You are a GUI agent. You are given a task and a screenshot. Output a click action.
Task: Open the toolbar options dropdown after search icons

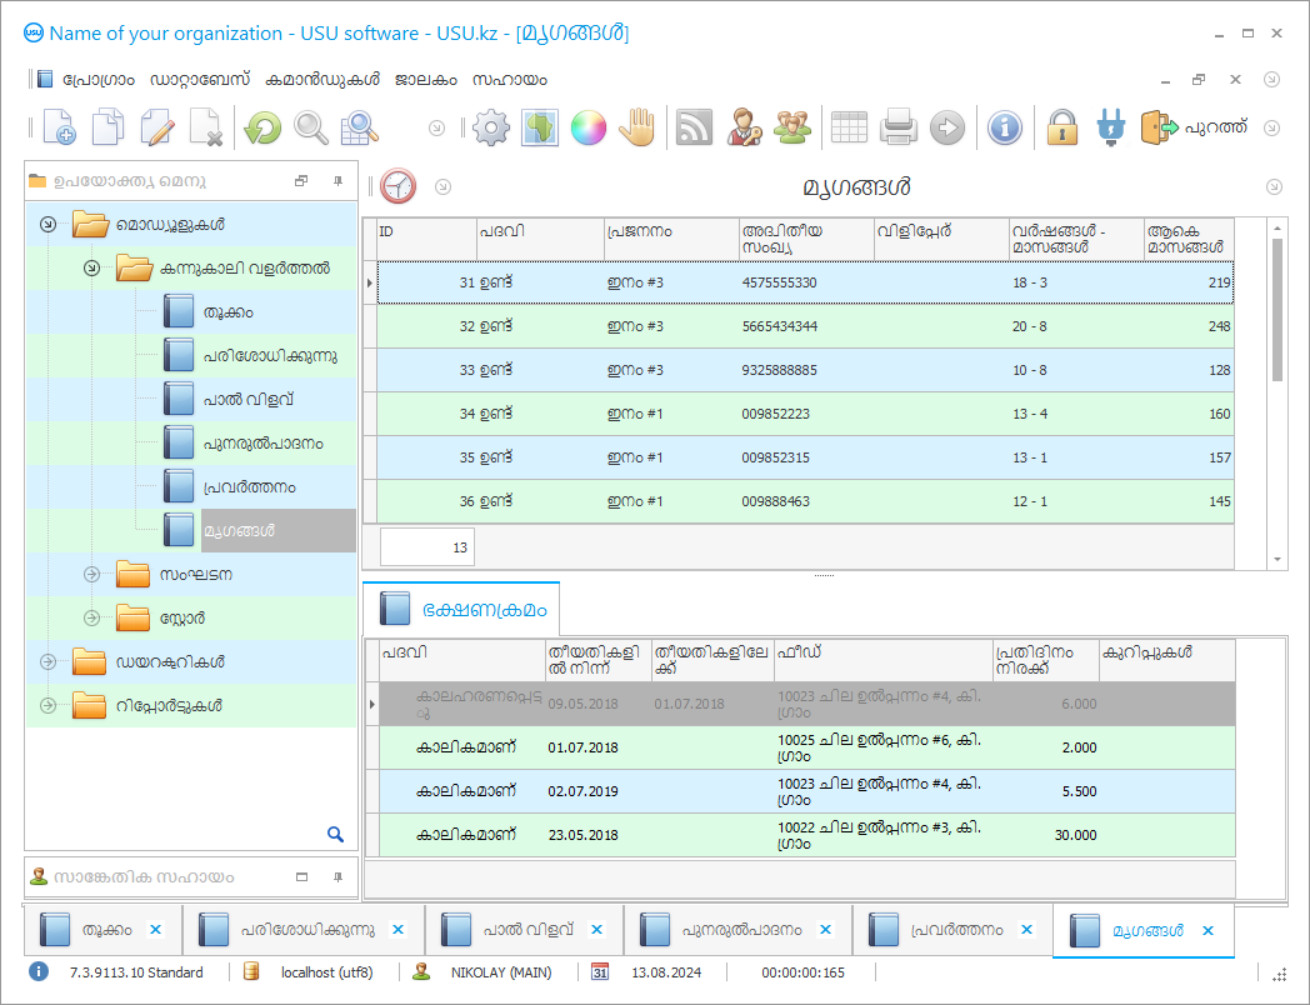(x=436, y=128)
